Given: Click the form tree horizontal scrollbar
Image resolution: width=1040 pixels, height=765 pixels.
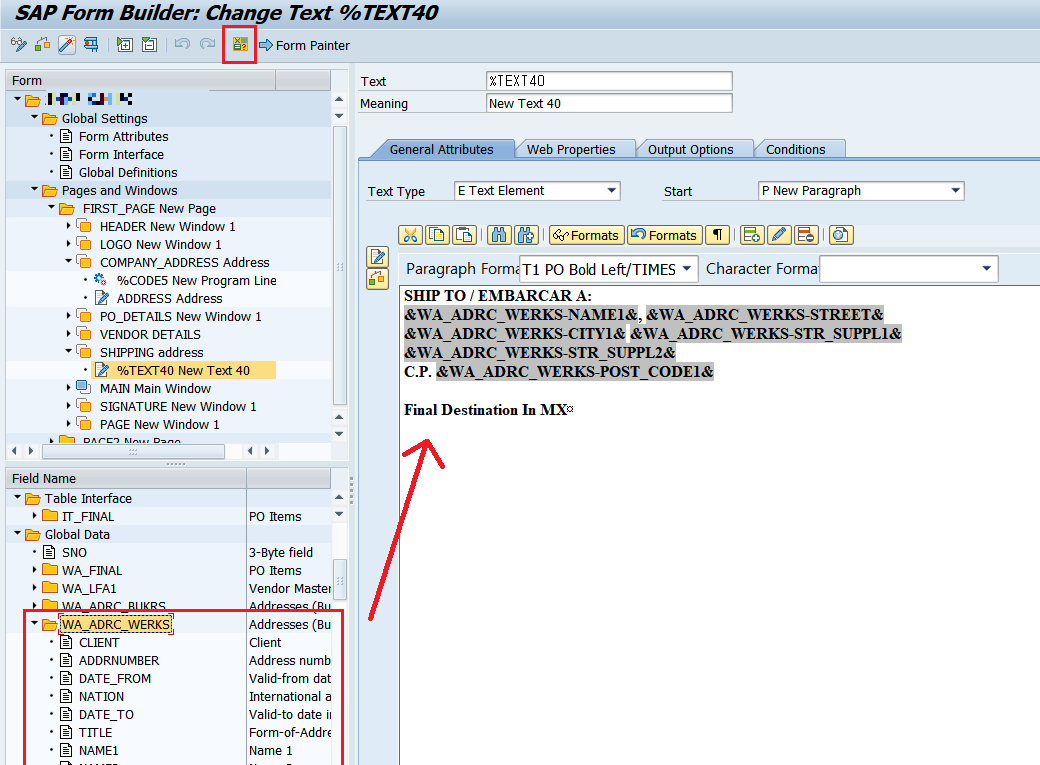Looking at the screenshot, I should pyautogui.click(x=133, y=451).
